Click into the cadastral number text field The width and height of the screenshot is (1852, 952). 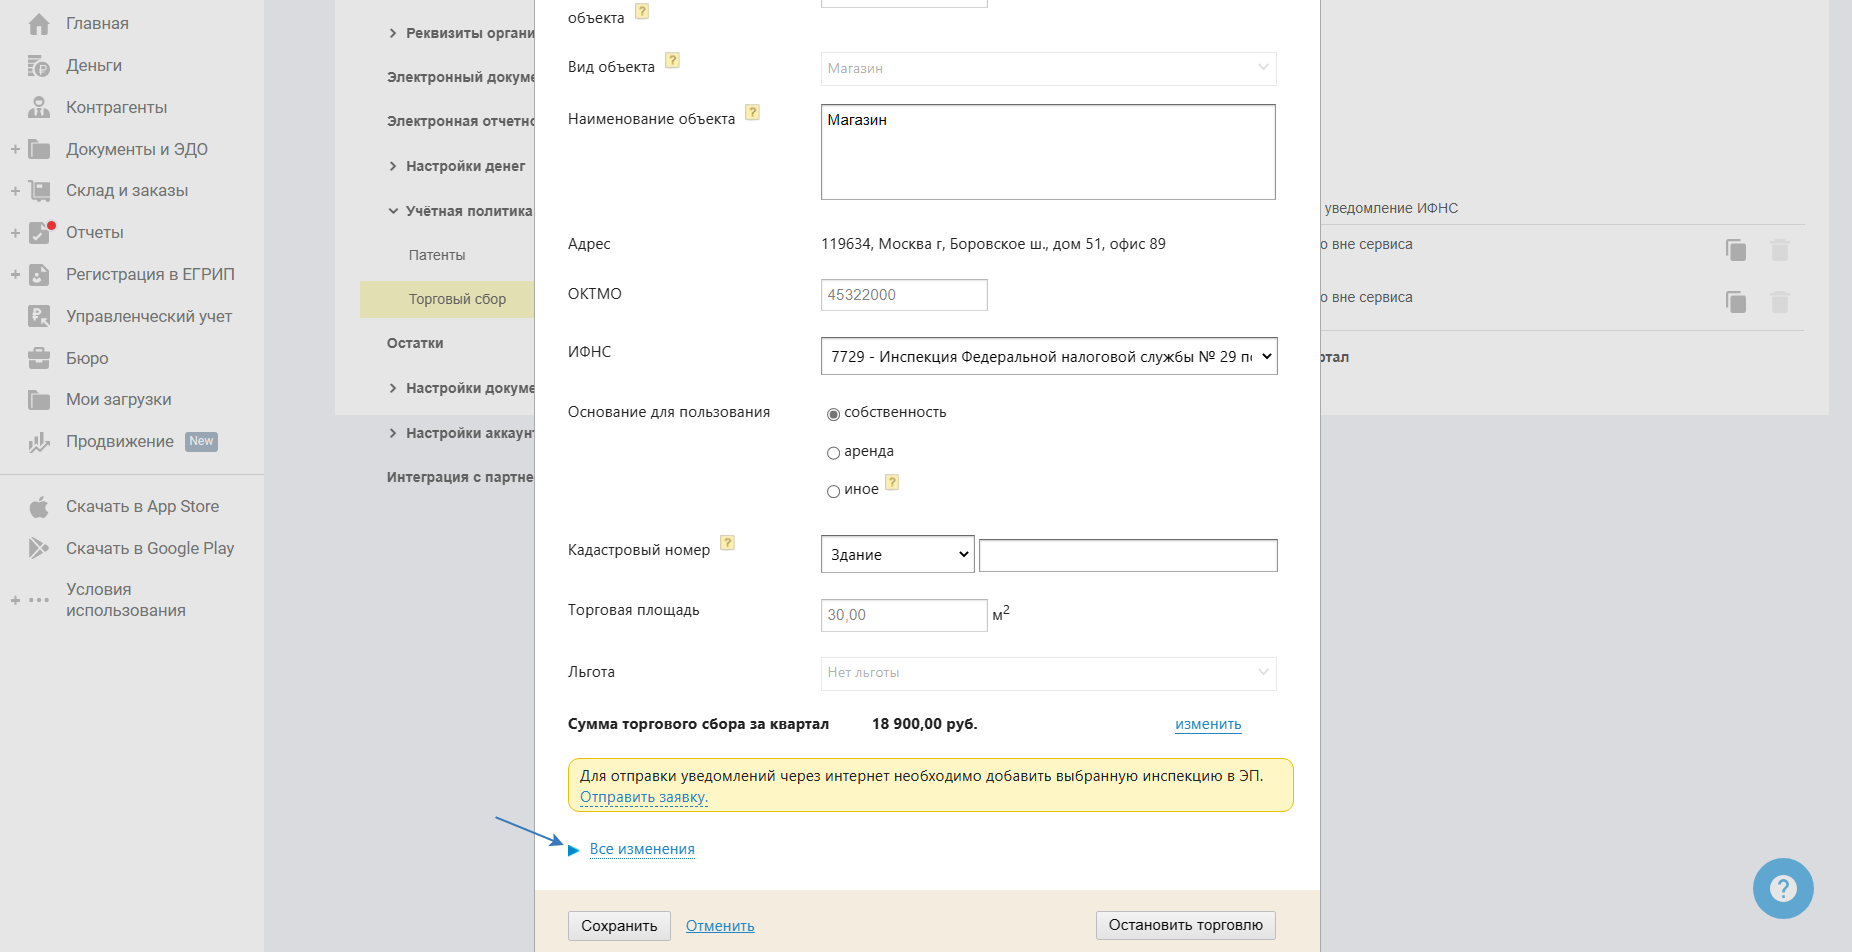[x=1128, y=555]
